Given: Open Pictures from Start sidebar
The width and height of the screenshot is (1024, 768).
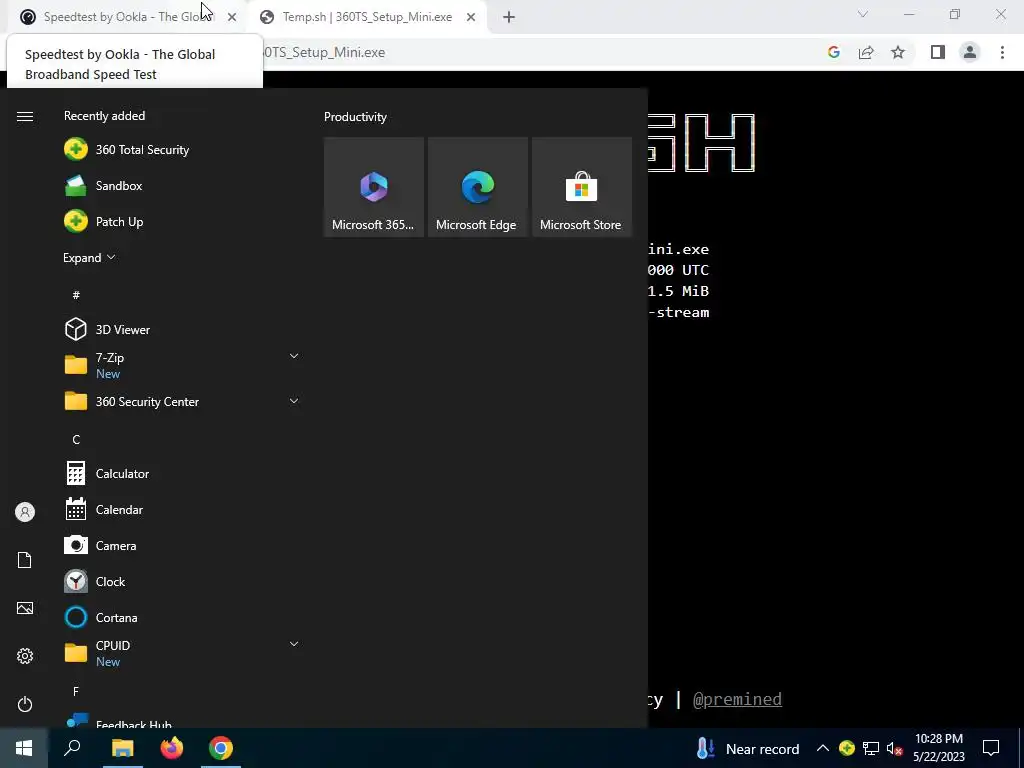Looking at the screenshot, I should click(x=25, y=608).
